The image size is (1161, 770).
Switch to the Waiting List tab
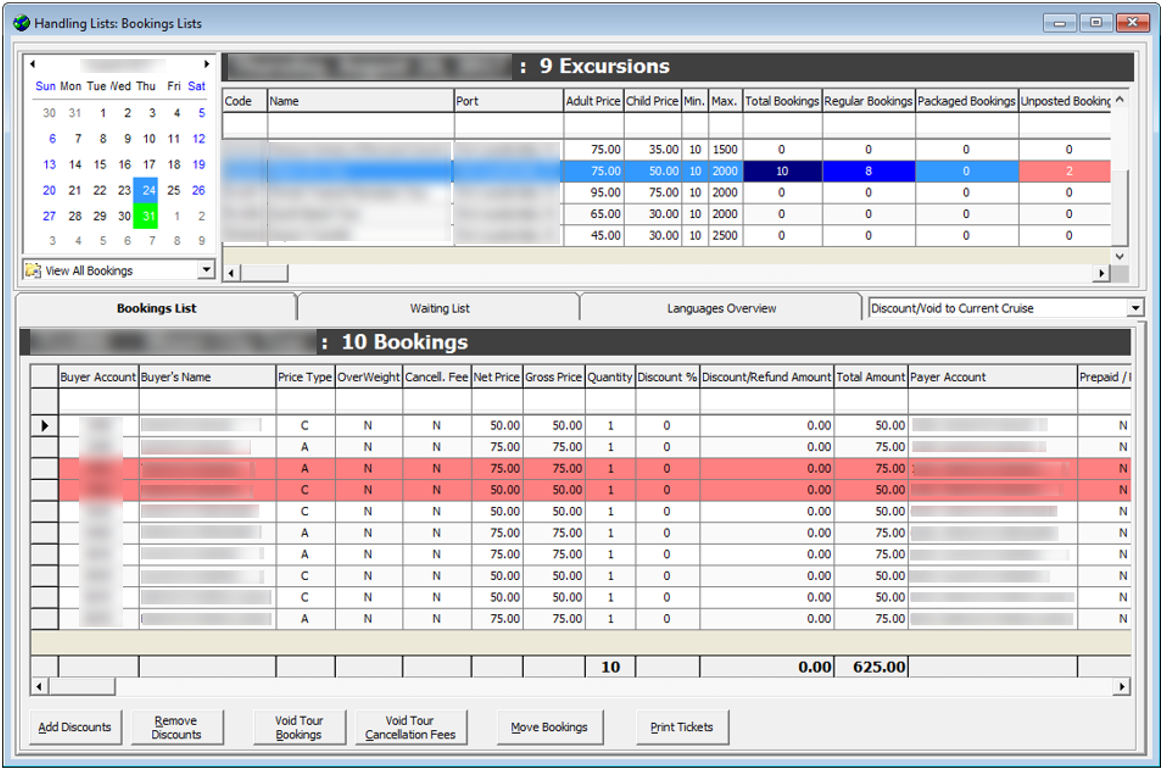pyautogui.click(x=440, y=308)
